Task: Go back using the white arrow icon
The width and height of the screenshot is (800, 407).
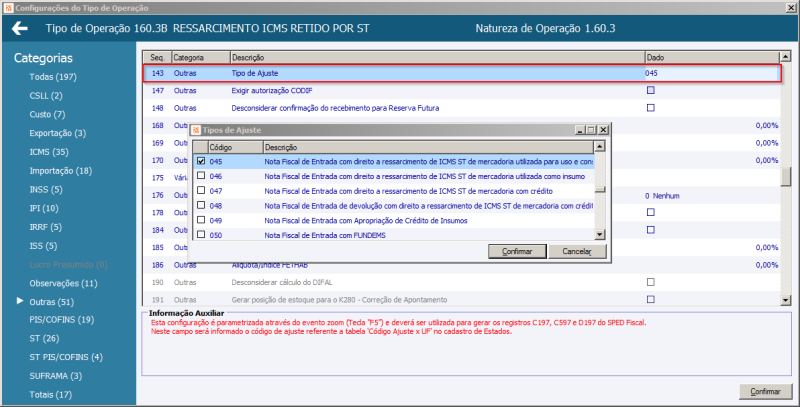Action: coord(20,29)
